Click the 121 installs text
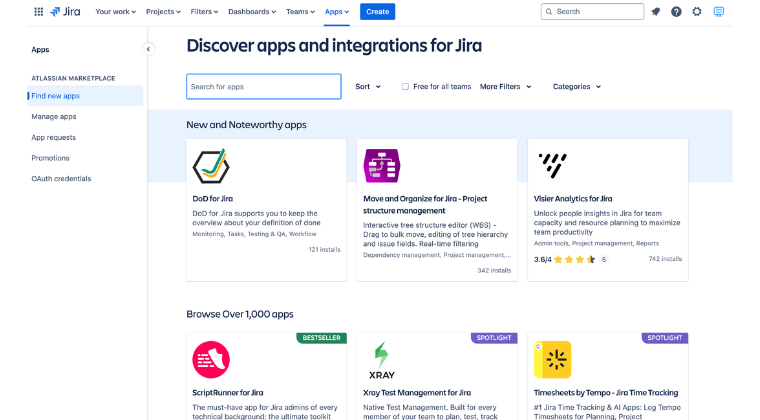 coord(324,249)
